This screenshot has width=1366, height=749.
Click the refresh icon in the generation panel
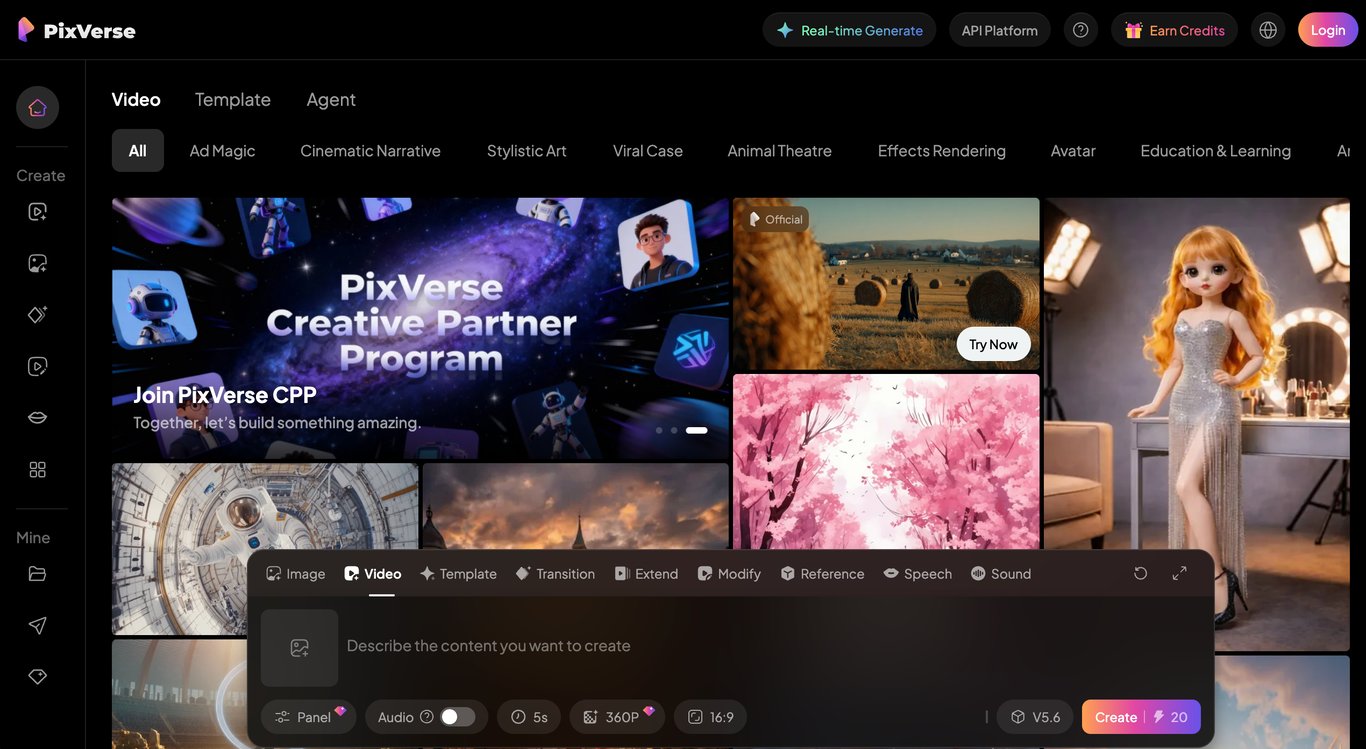(1139, 572)
